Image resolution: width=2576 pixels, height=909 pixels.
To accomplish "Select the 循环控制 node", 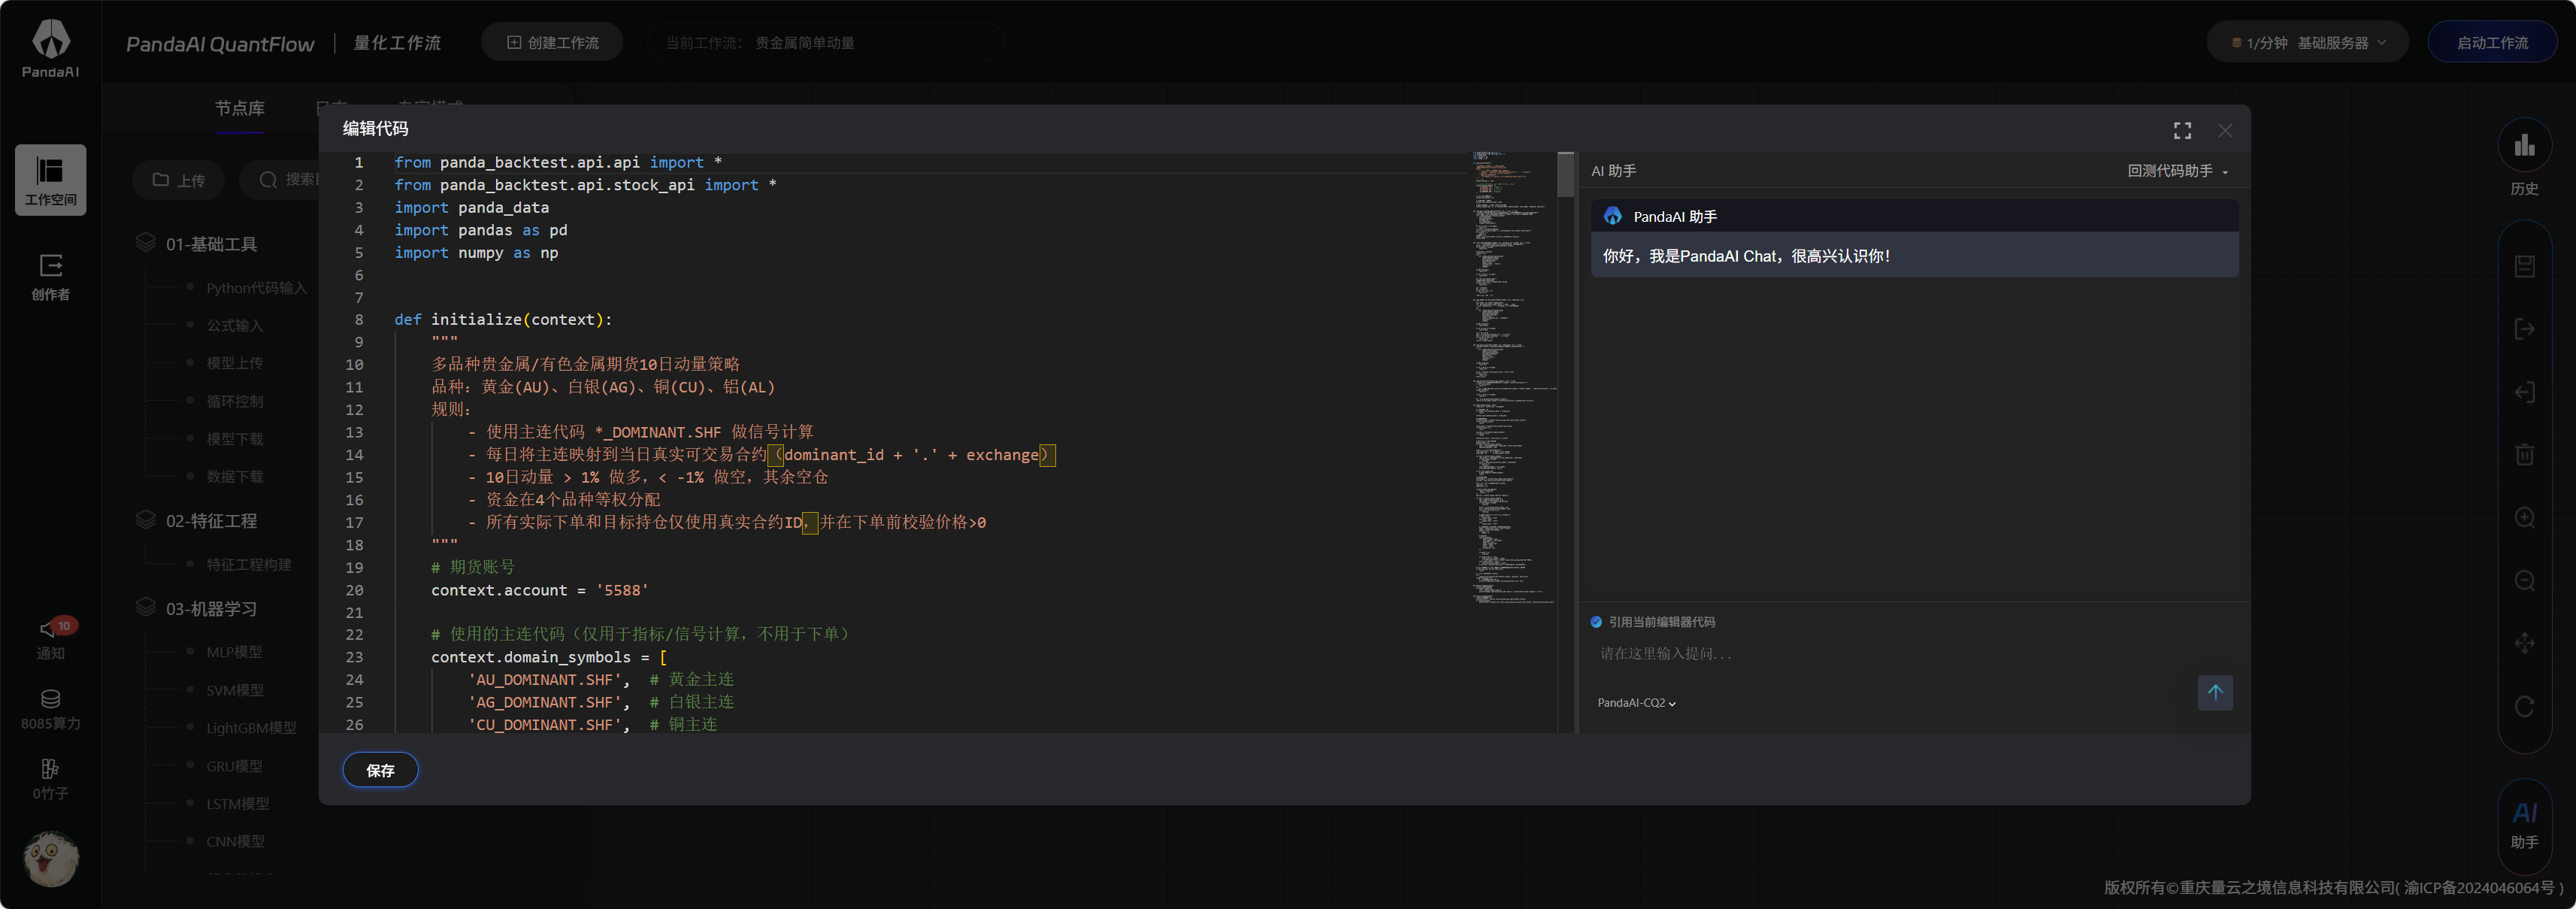I will coord(234,402).
